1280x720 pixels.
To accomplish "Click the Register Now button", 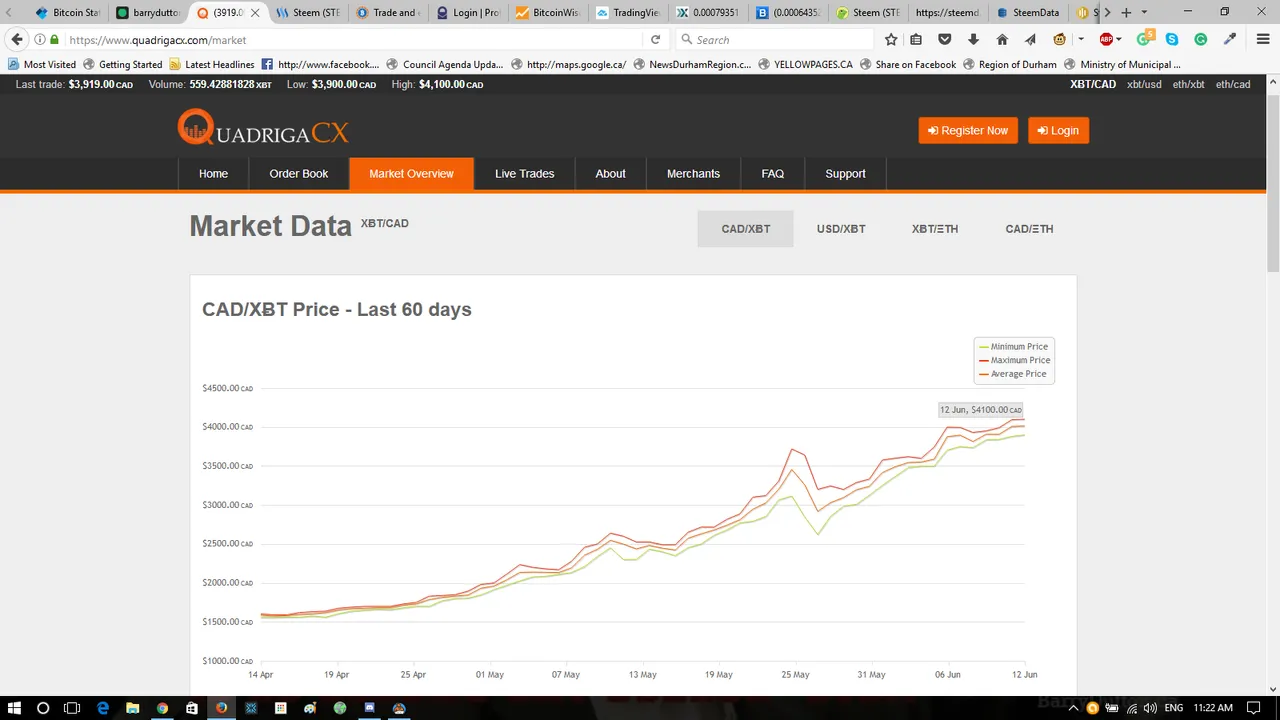I will coord(967,131).
